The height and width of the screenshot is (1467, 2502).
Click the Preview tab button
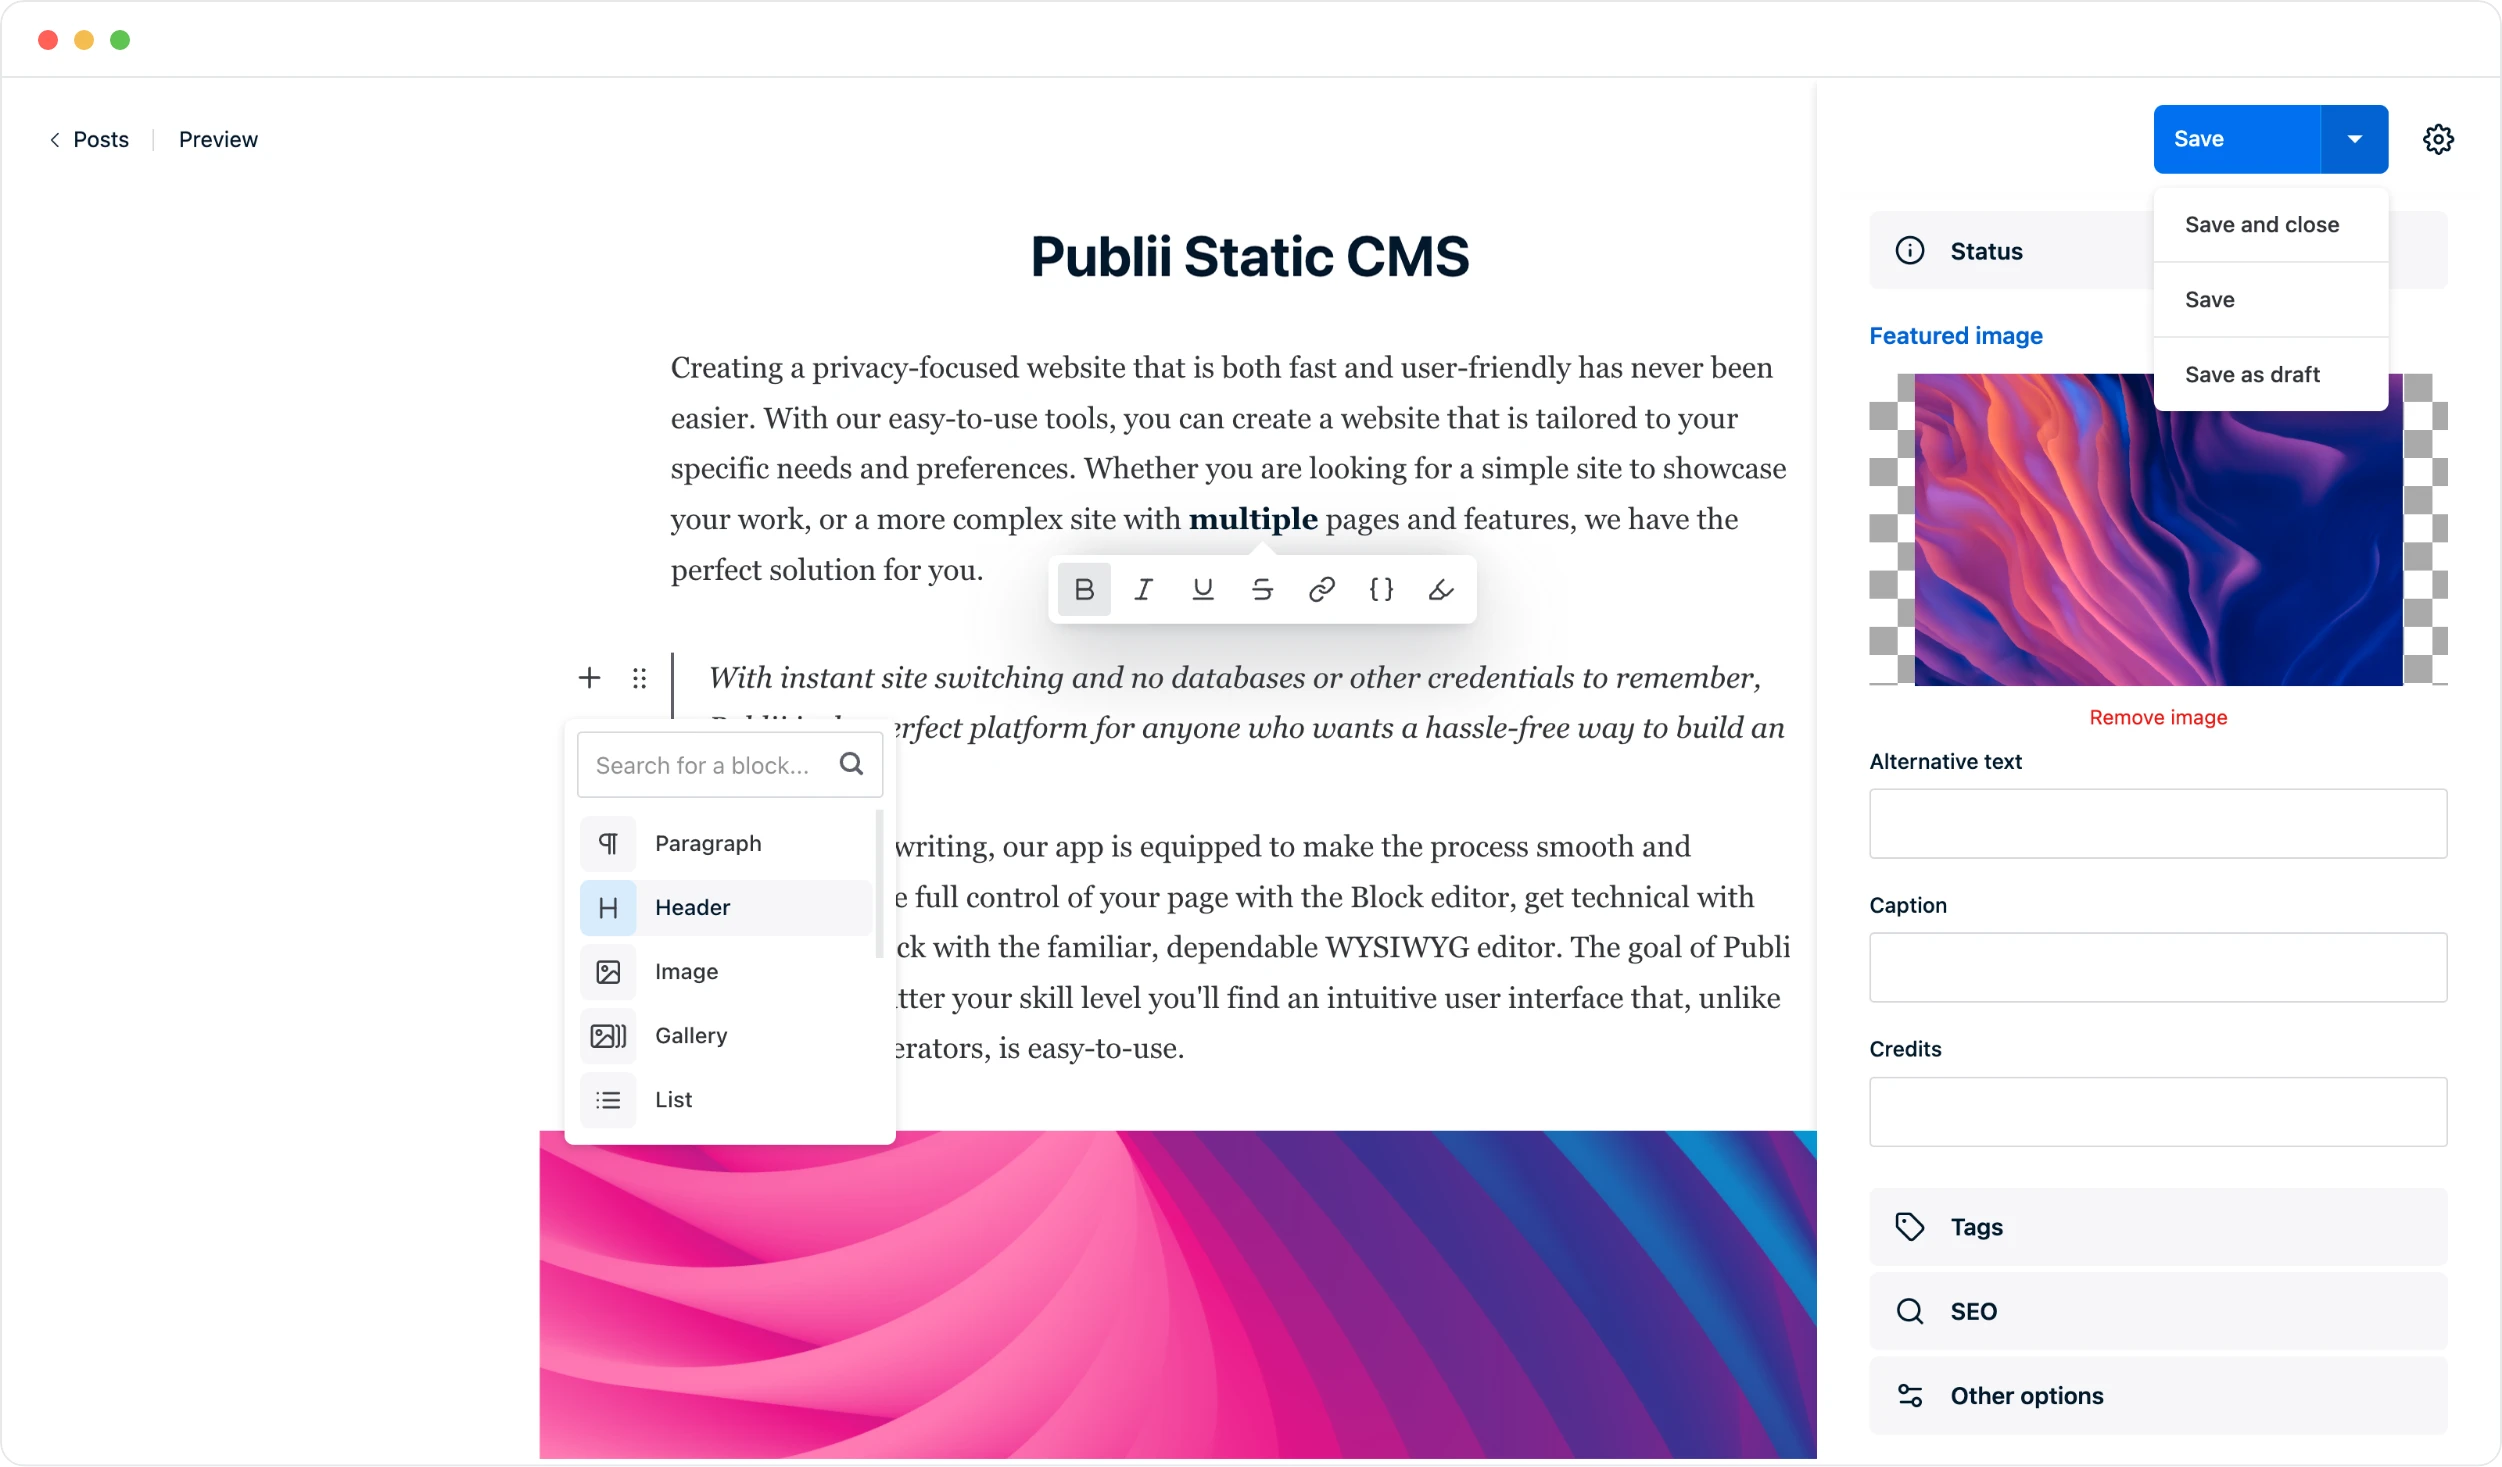coord(217,138)
